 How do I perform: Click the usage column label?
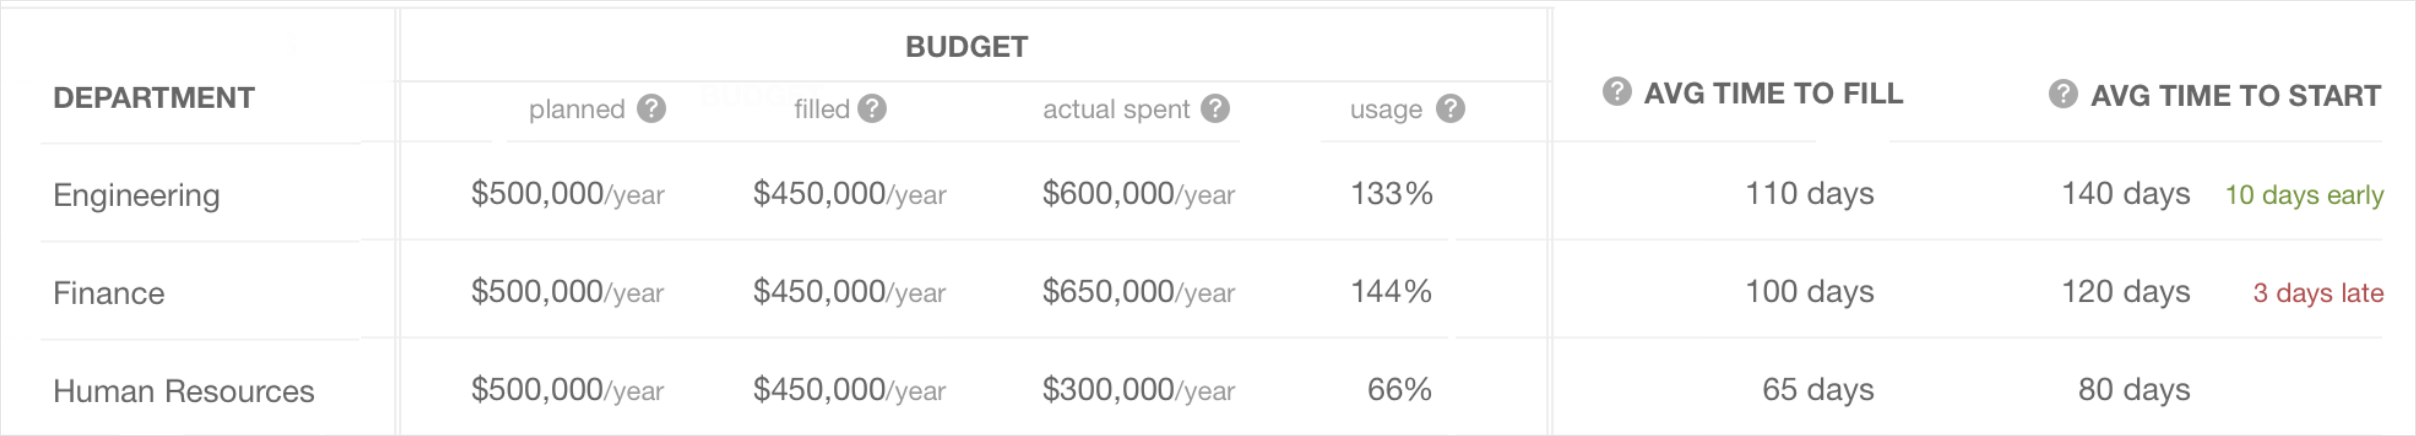pyautogui.click(x=1386, y=110)
